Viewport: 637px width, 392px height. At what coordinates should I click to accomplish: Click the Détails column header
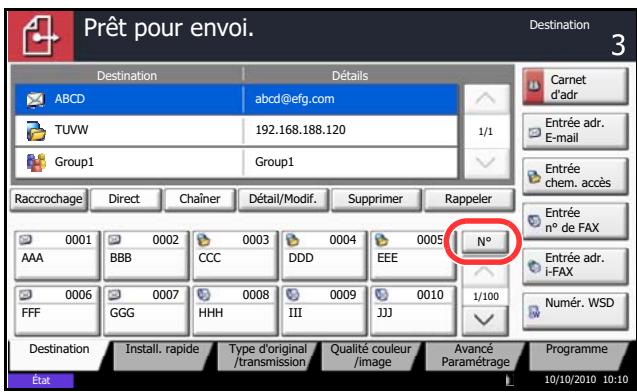(x=350, y=76)
